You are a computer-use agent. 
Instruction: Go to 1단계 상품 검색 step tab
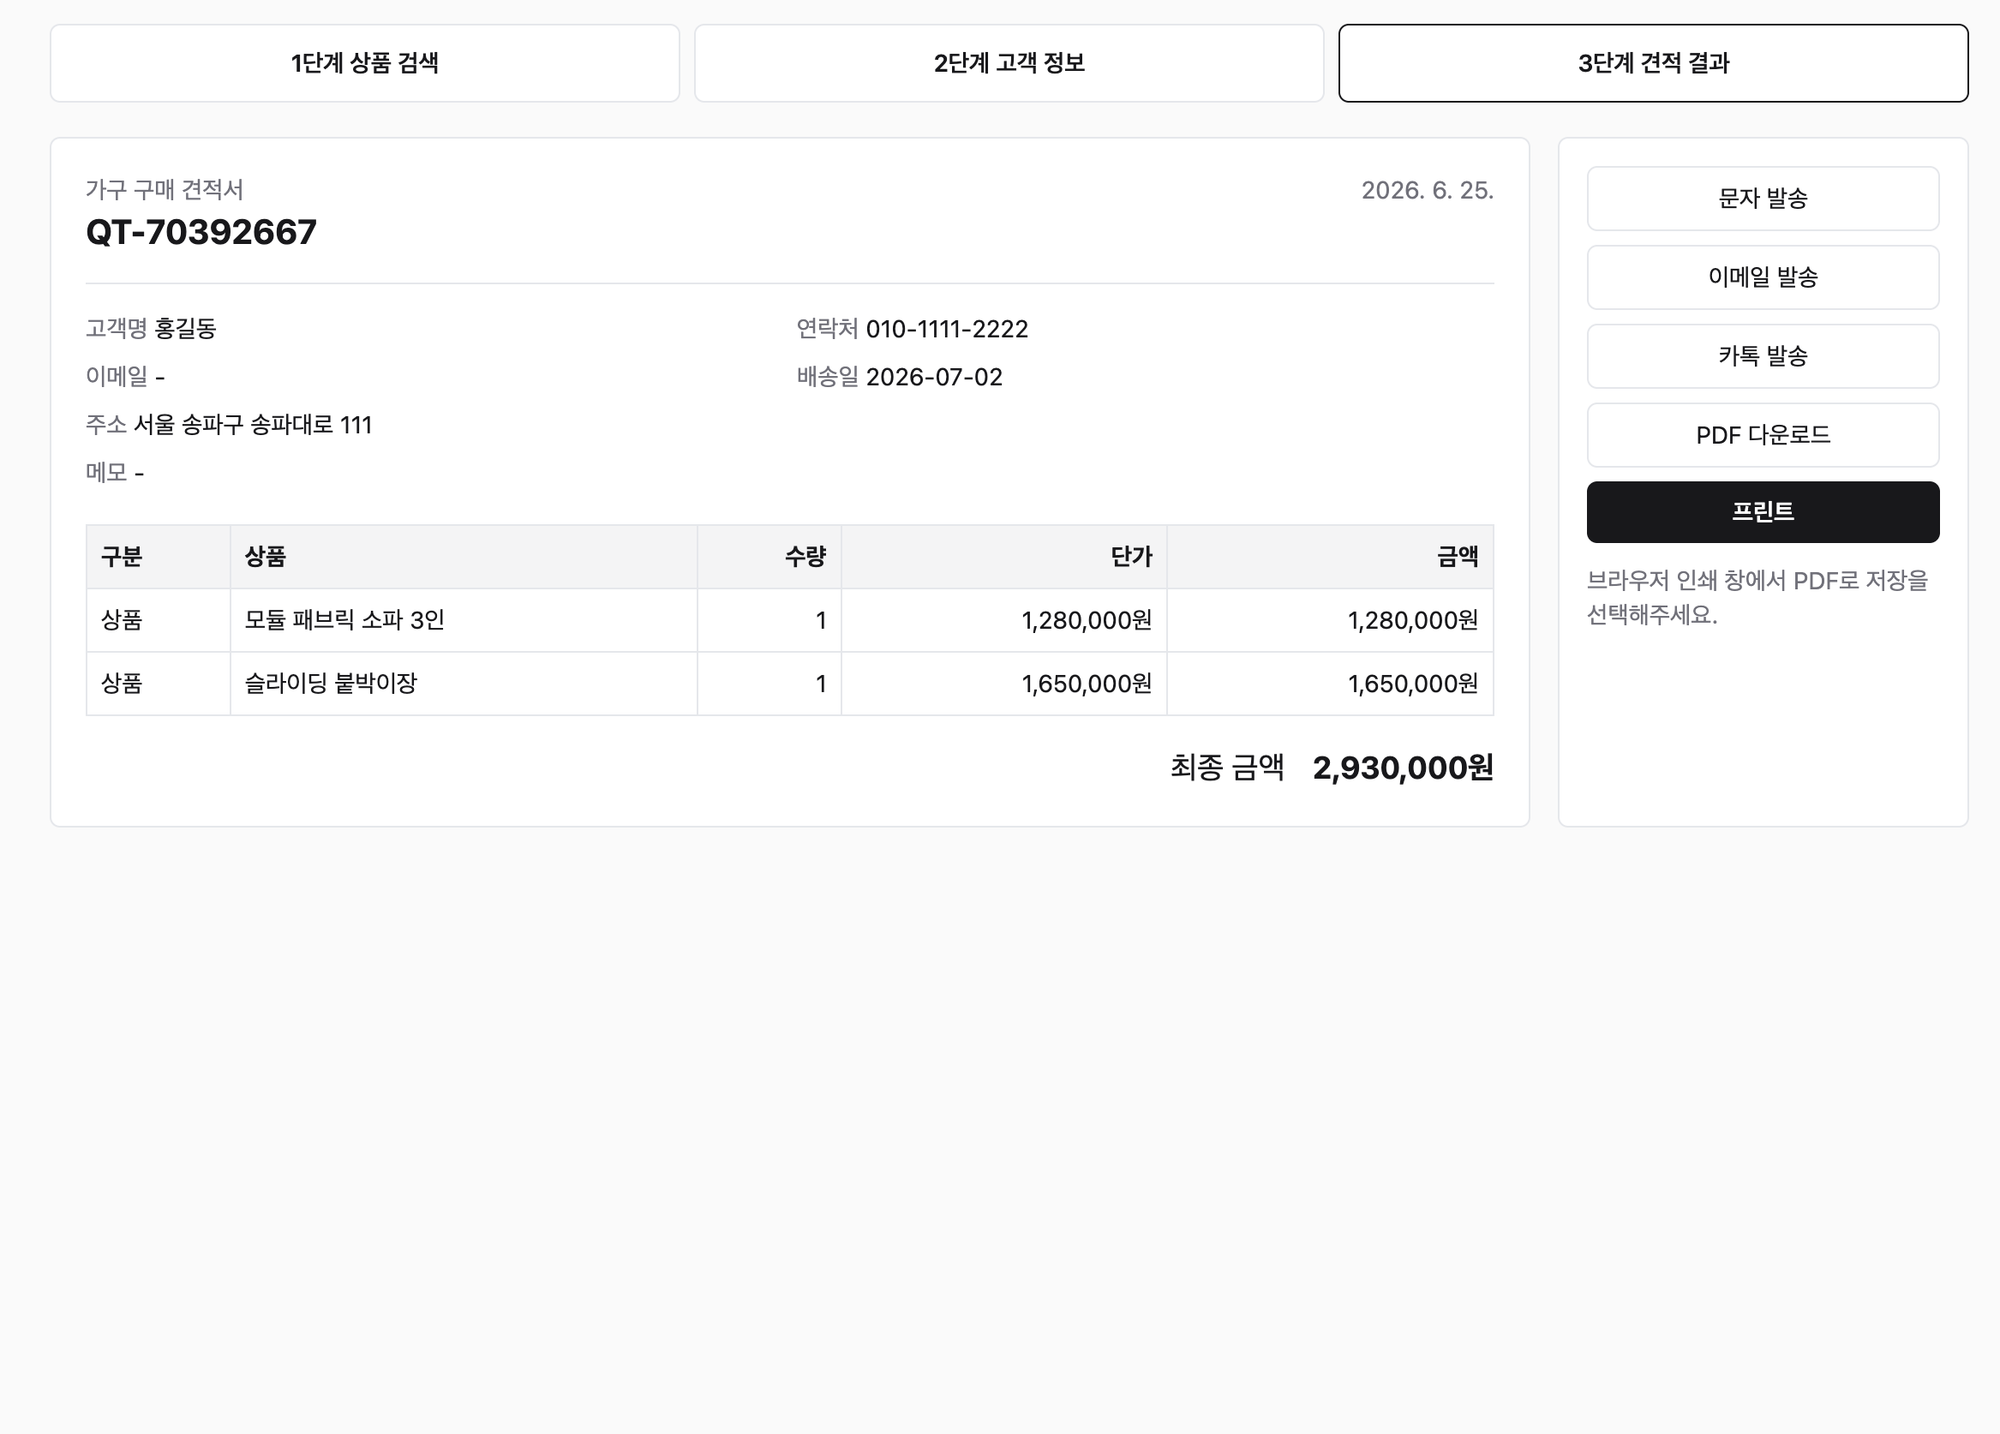(x=365, y=63)
